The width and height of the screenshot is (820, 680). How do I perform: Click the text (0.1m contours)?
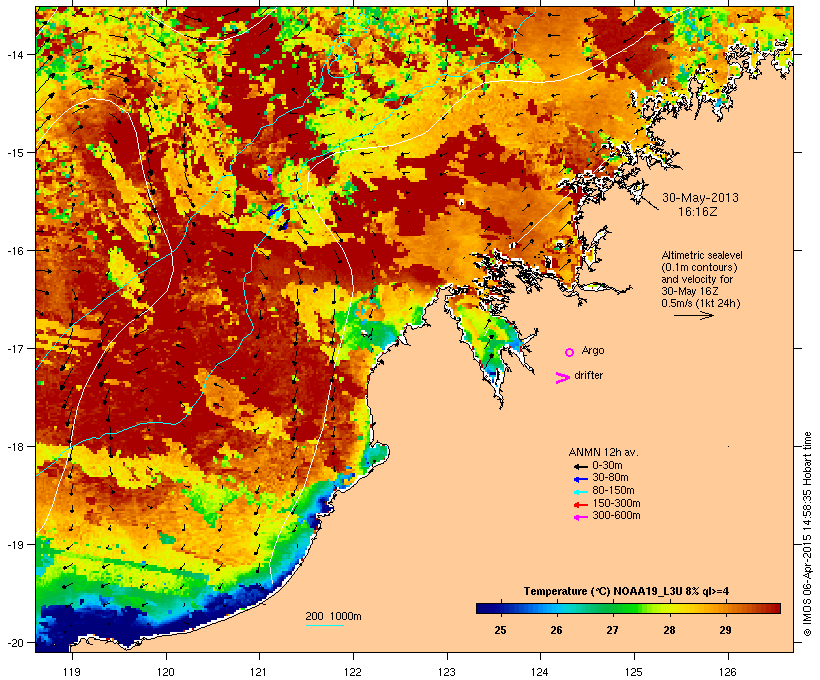coord(699,267)
